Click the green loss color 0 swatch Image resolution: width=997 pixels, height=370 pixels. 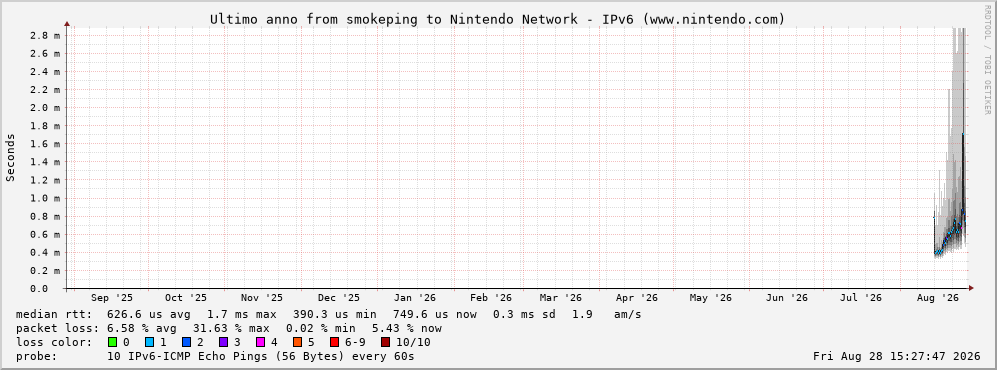point(112,343)
